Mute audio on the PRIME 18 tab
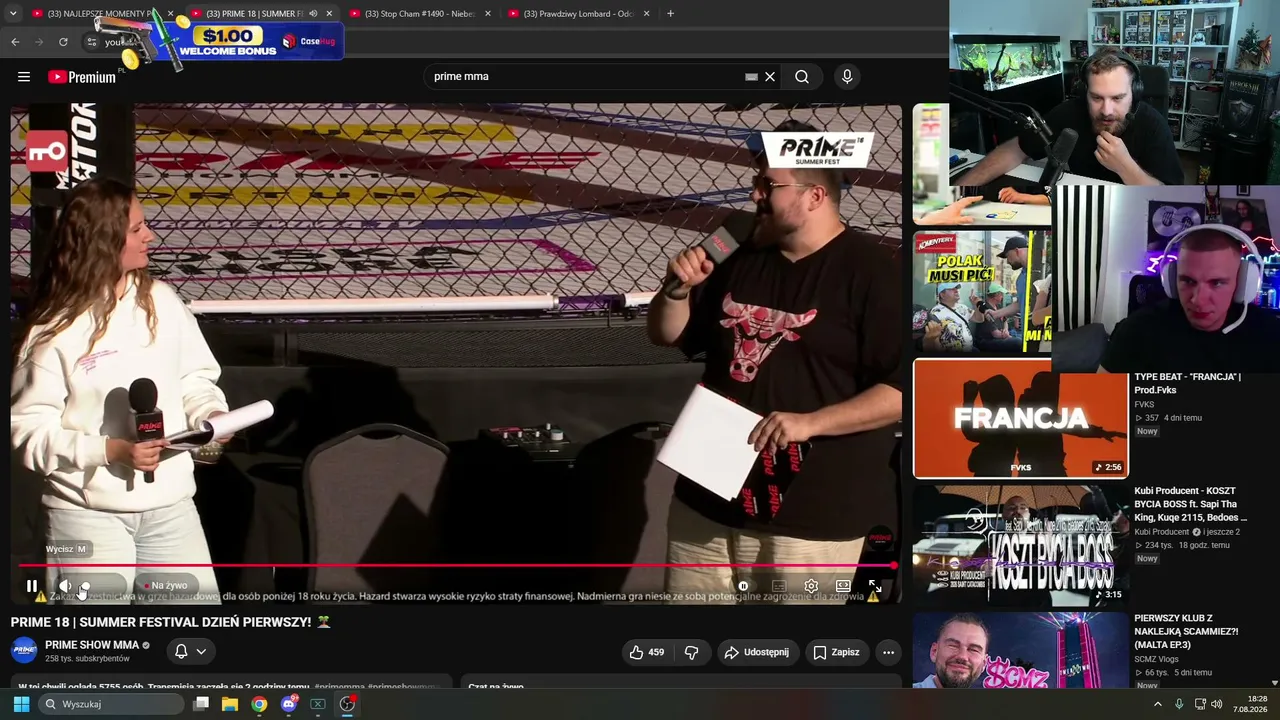Image resolution: width=1280 pixels, height=720 pixels. coord(313,14)
